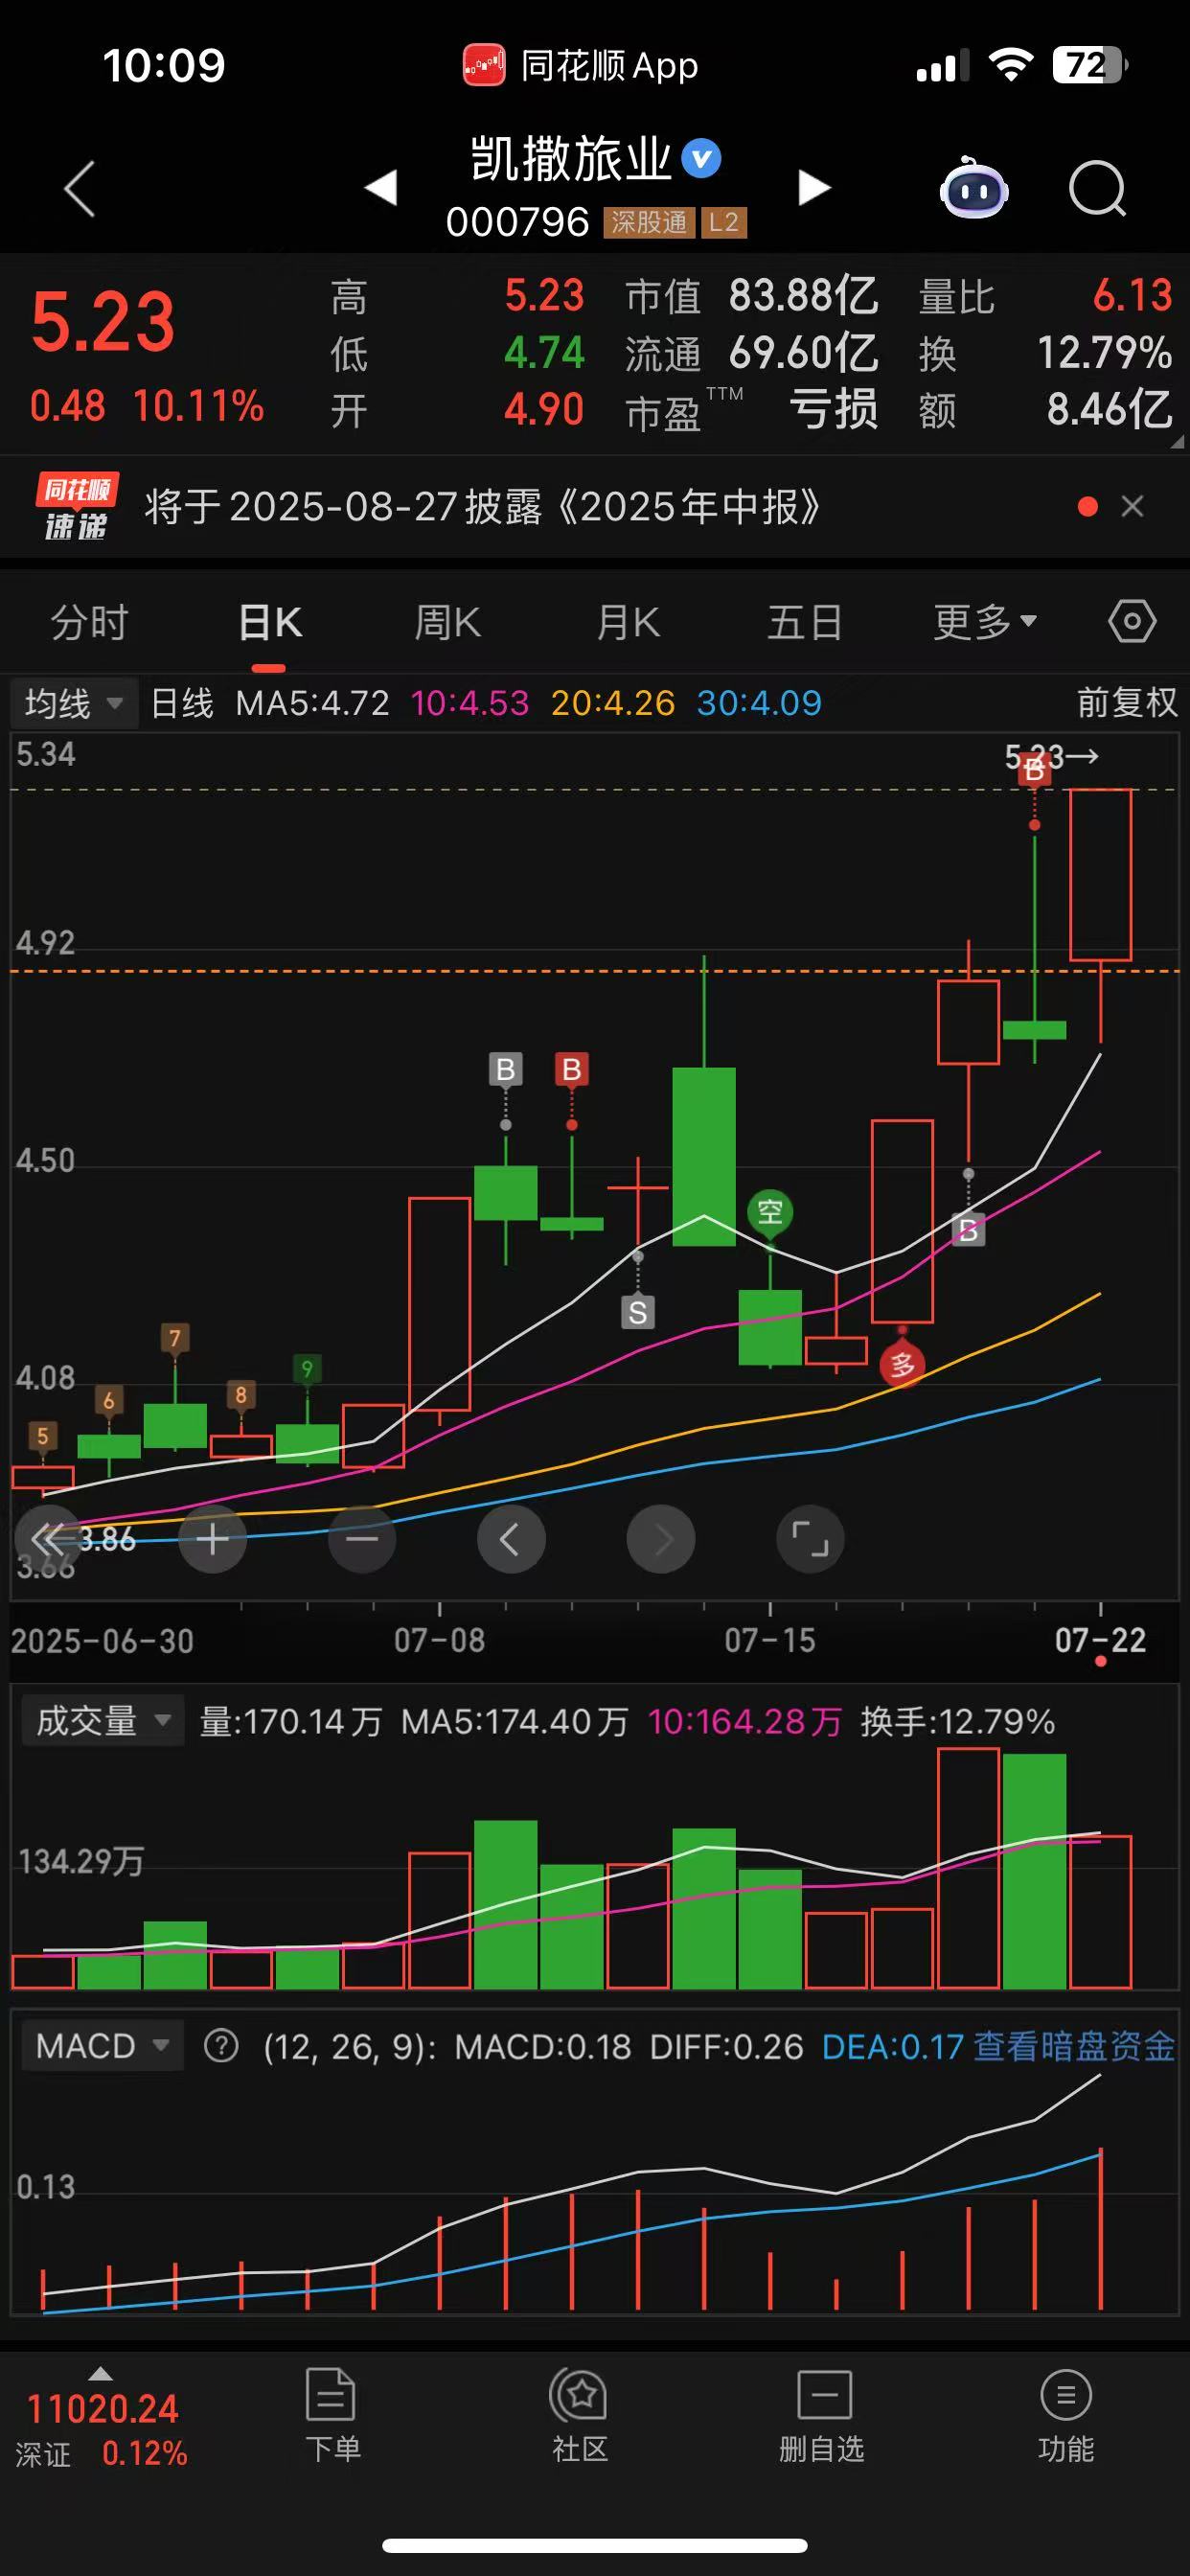This screenshot has width=1190, height=2576.
Task: Move chart left with the chevron button
Action: [511, 1539]
